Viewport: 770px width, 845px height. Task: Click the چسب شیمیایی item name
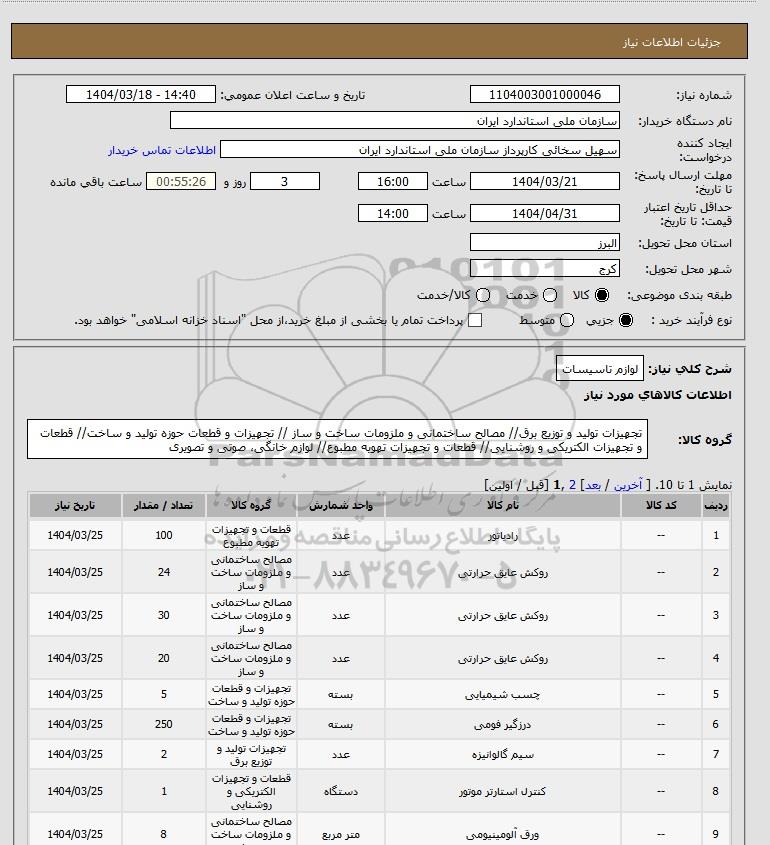pyautogui.click(x=503, y=695)
